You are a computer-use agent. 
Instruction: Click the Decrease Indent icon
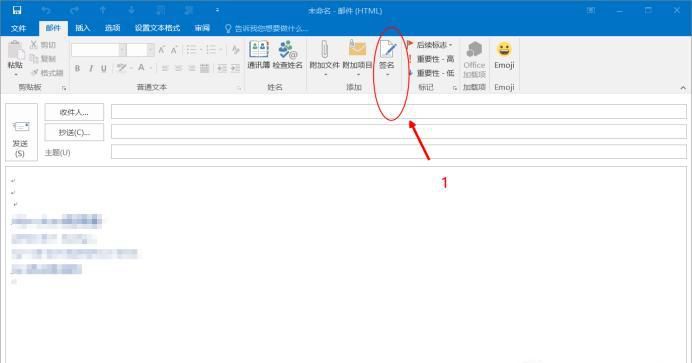point(222,68)
